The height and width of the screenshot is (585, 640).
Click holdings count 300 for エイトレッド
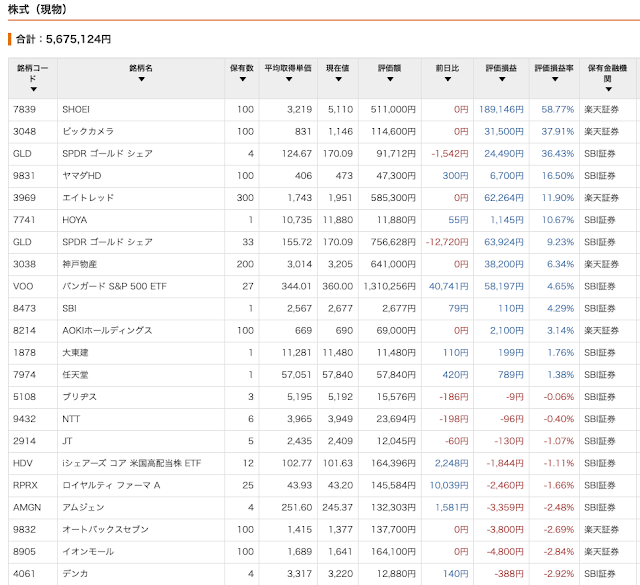[245, 198]
